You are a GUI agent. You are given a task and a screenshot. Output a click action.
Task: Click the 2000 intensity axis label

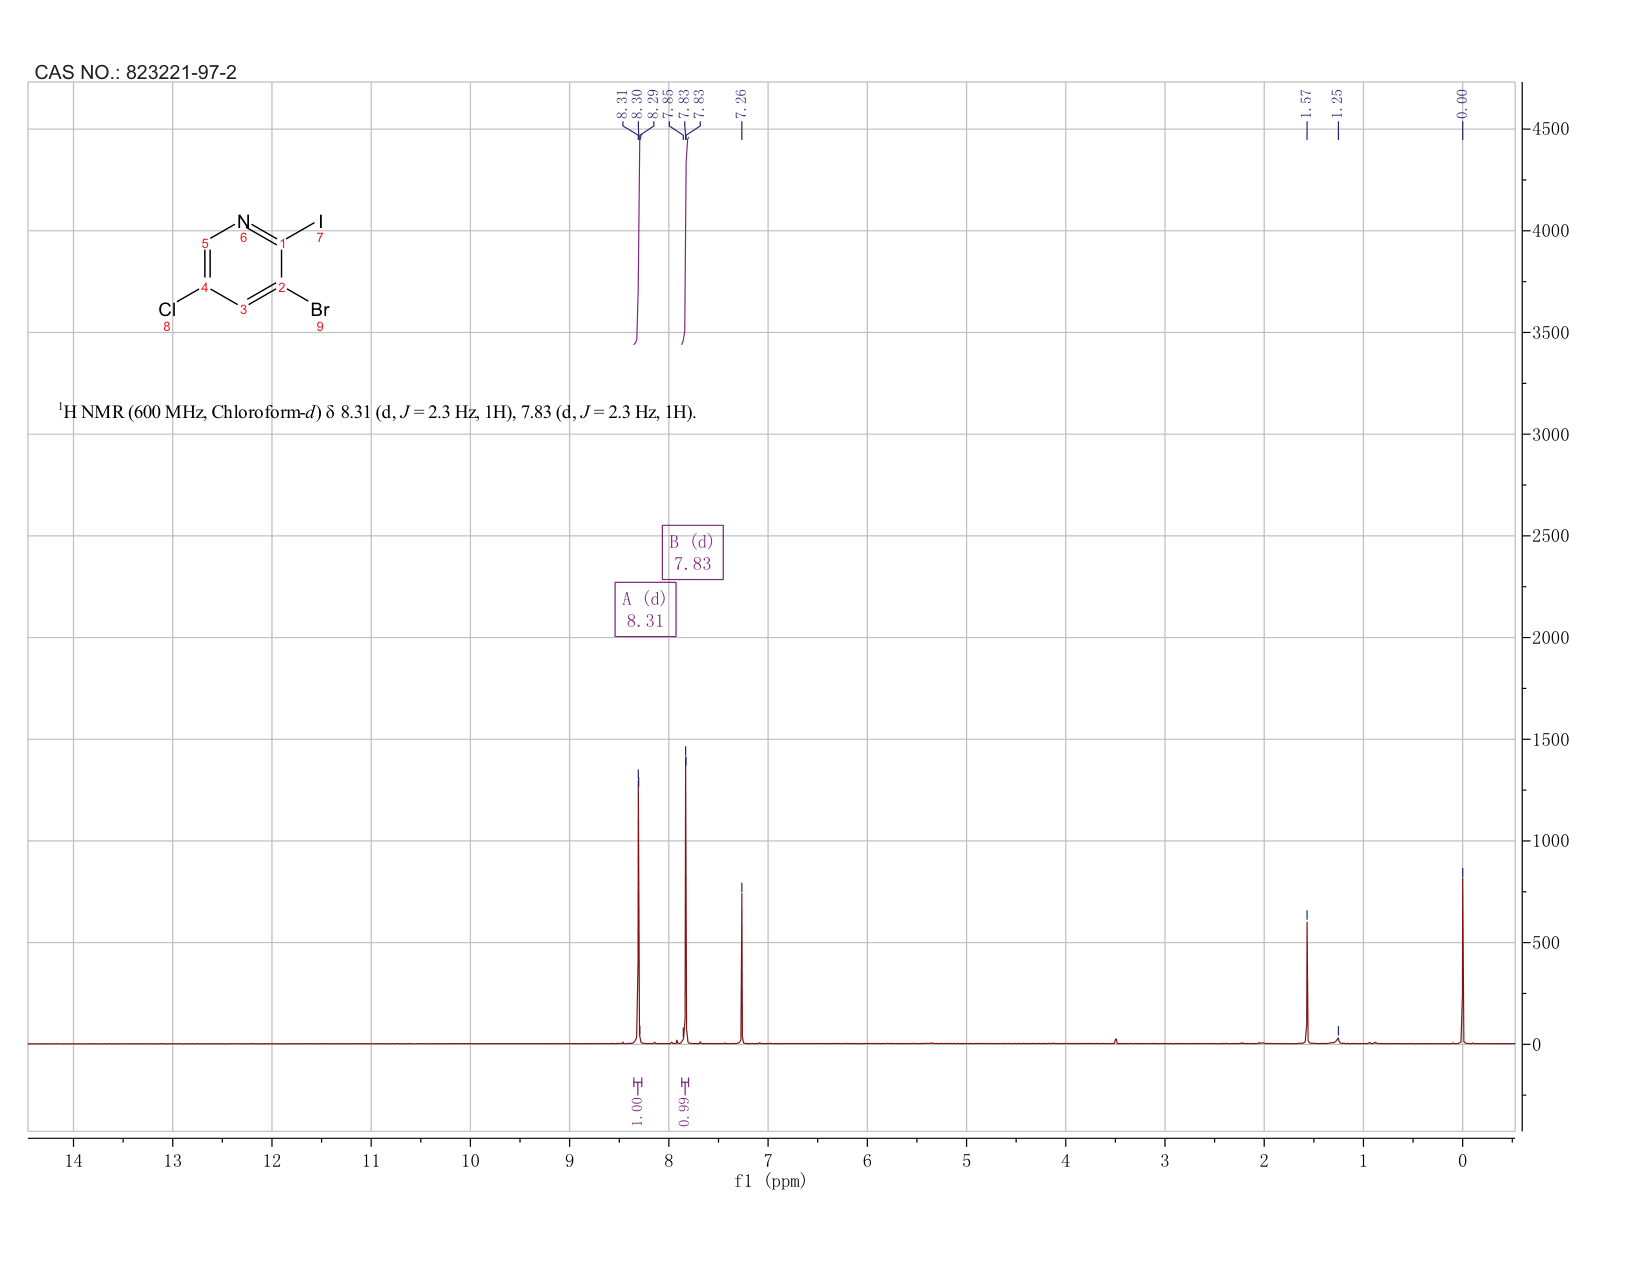click(1549, 638)
